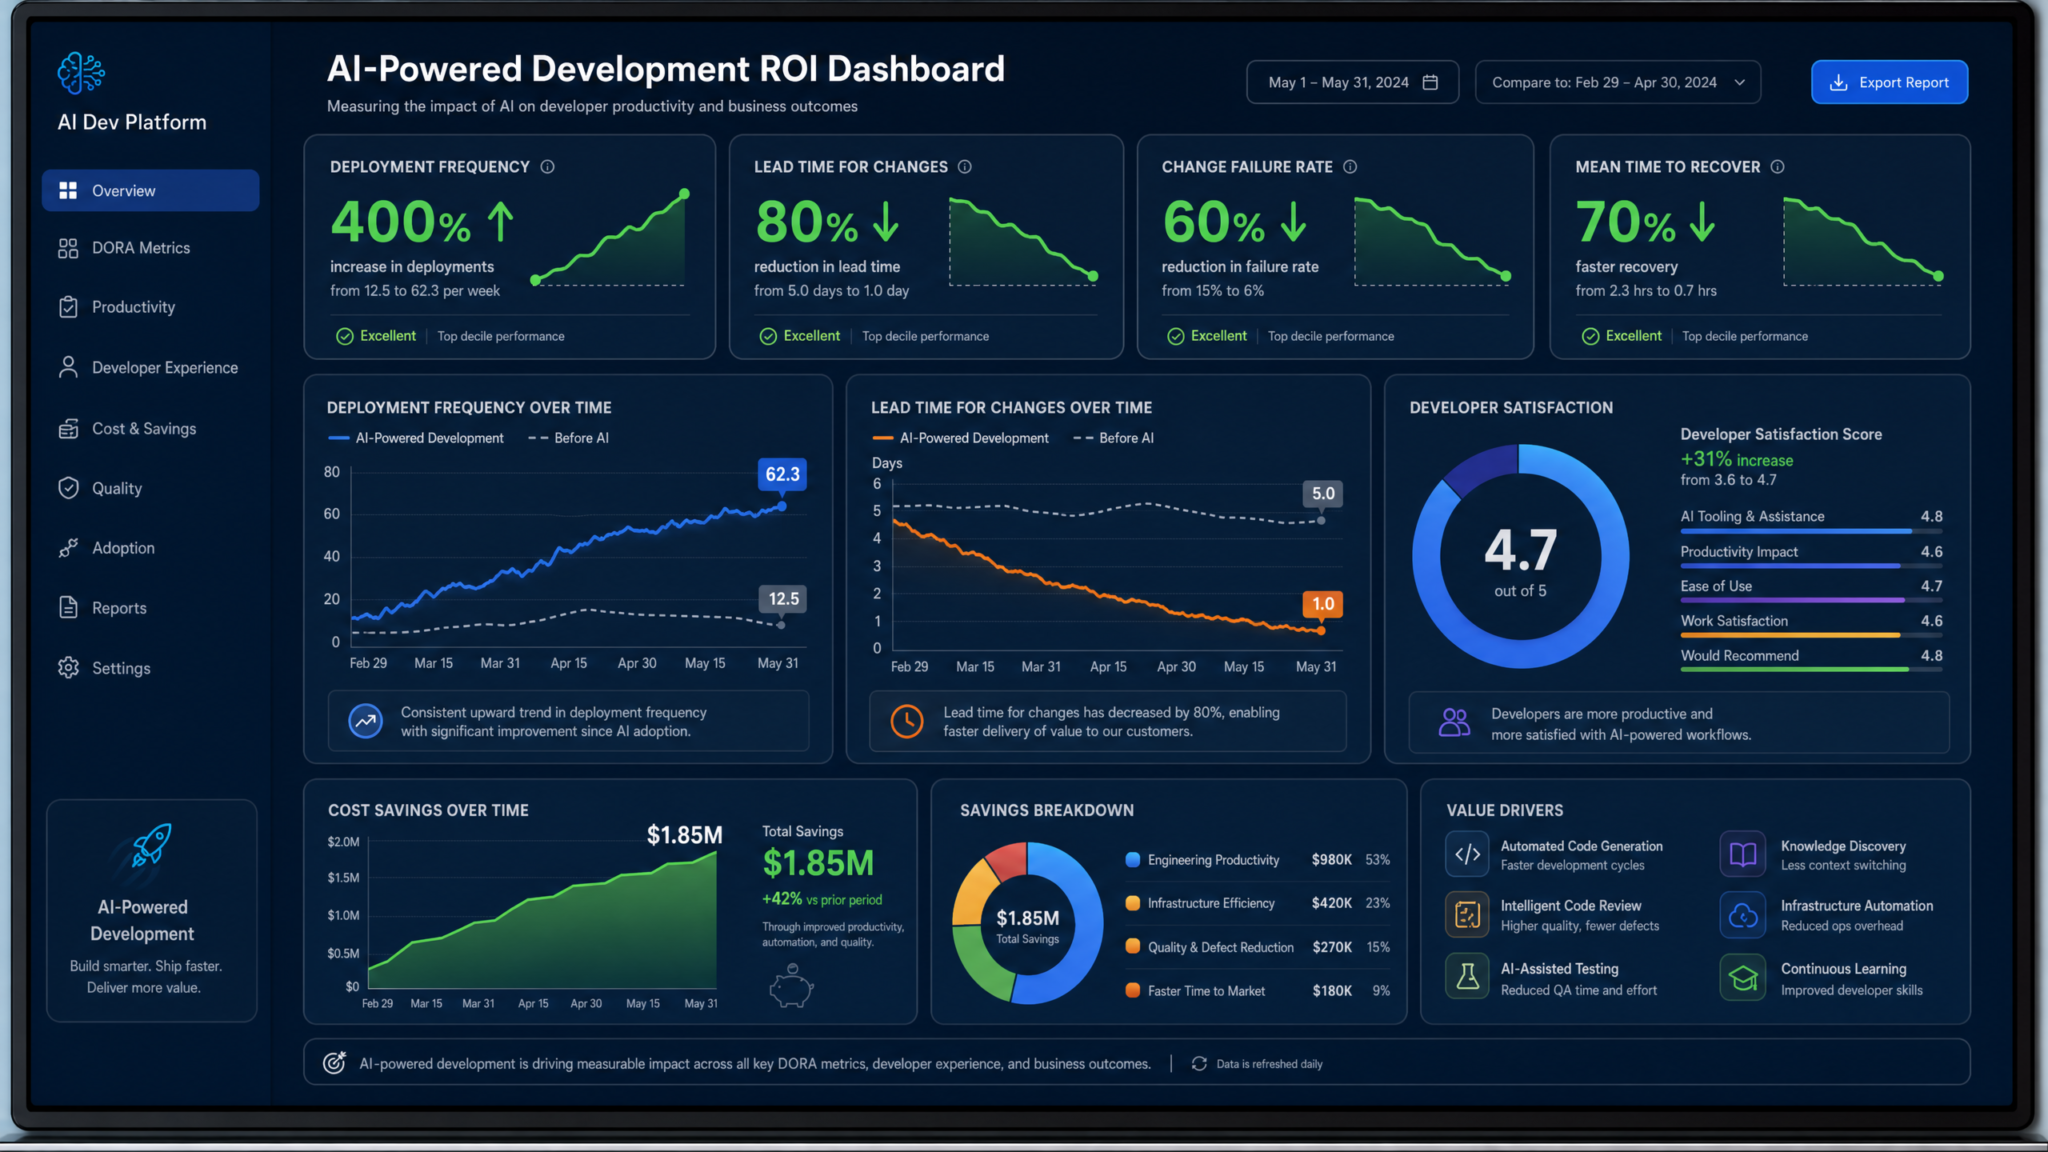Click the AI-Assisted Testing flask icon
This screenshot has width=2048, height=1152.
(x=1467, y=976)
